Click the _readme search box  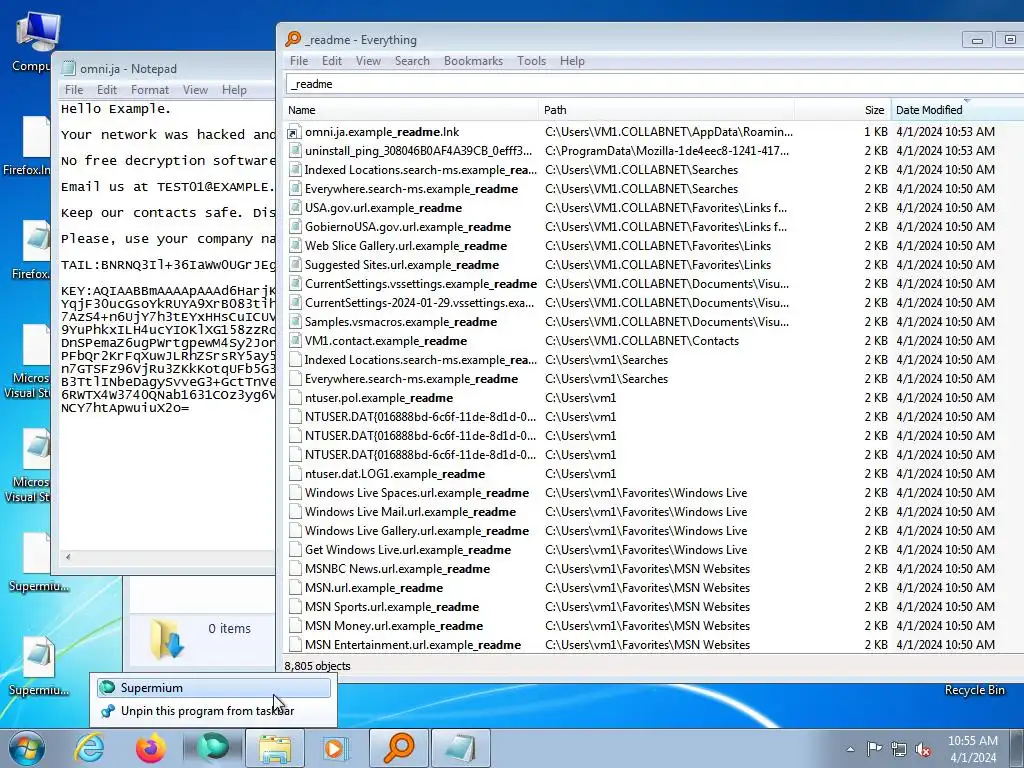[654, 84]
